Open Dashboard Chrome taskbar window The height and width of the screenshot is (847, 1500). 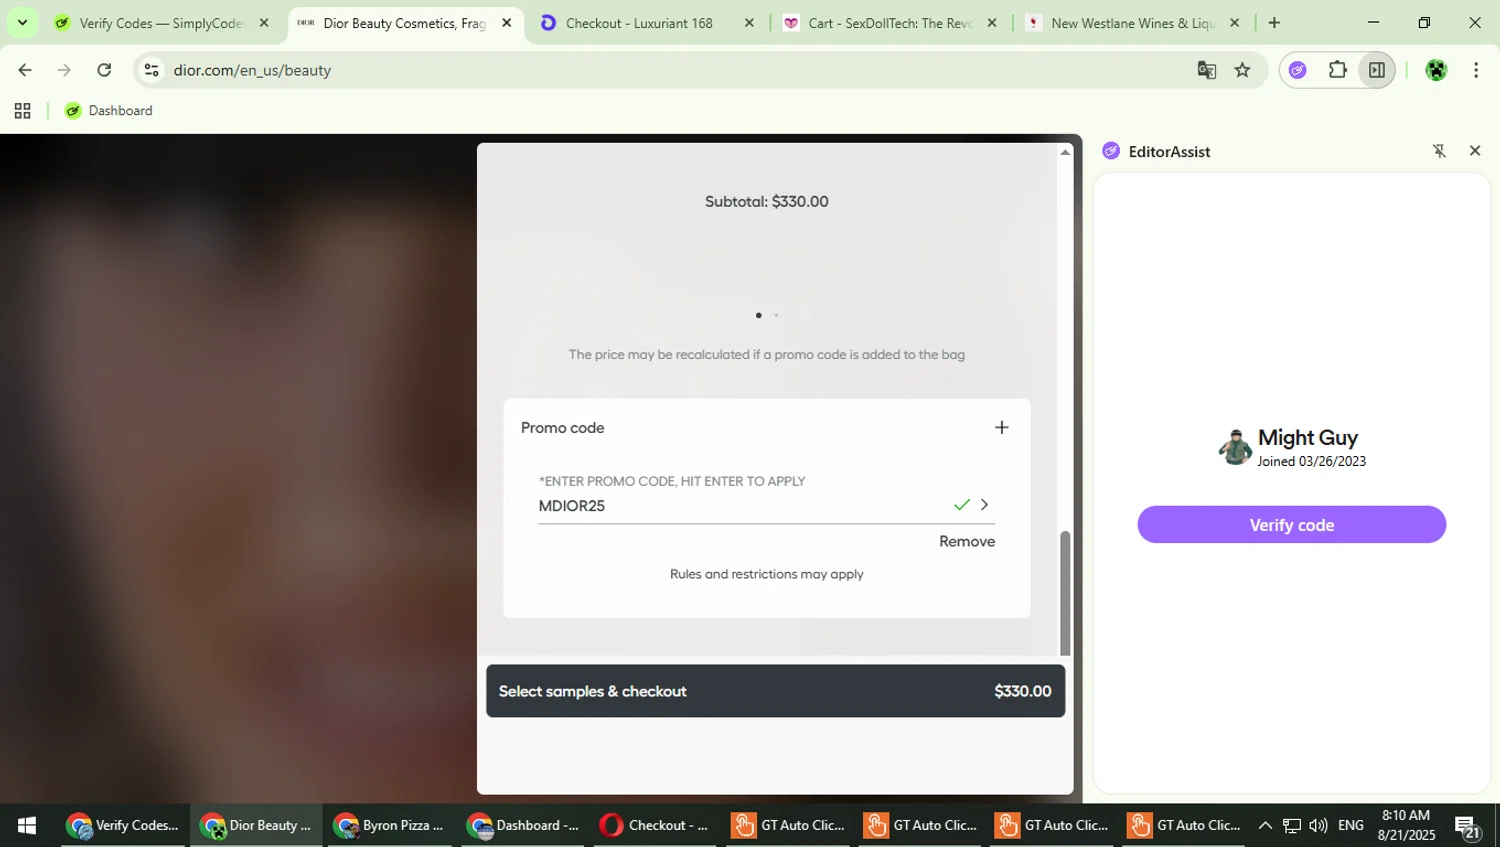coord(523,825)
